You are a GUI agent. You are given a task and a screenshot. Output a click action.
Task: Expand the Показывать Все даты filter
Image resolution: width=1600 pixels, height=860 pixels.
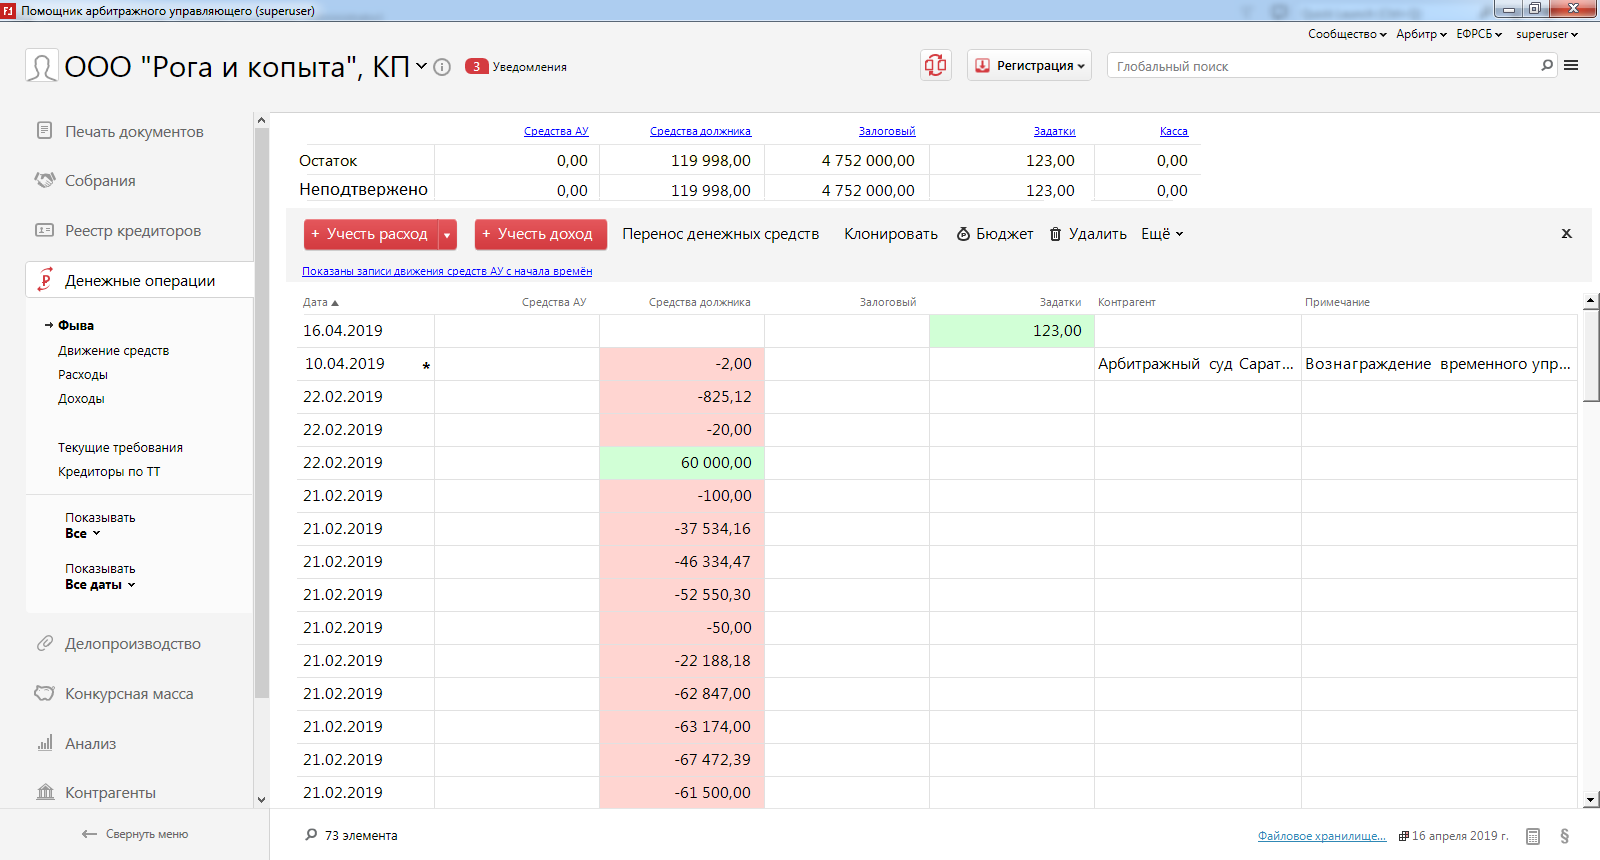[100, 585]
